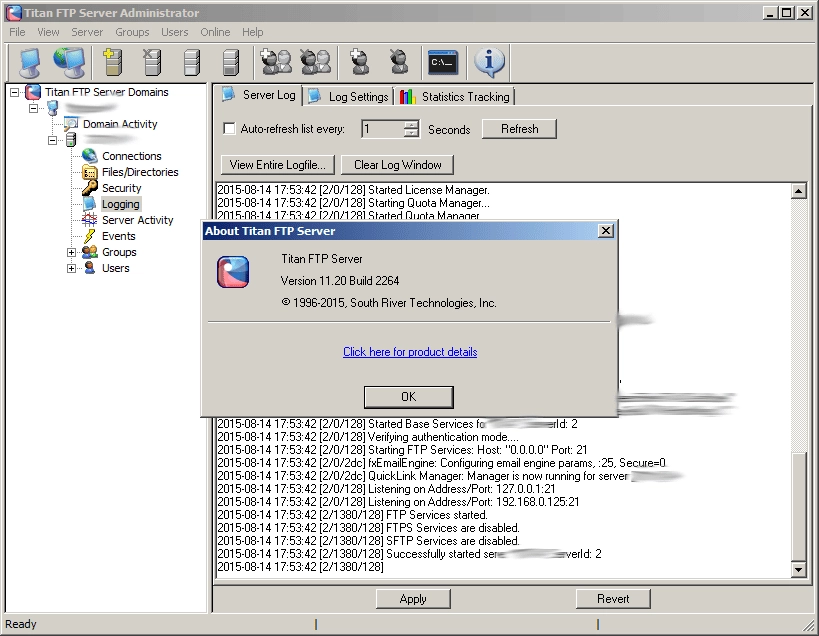Expand the Groups tree node
The height and width of the screenshot is (636, 819).
[x=72, y=252]
